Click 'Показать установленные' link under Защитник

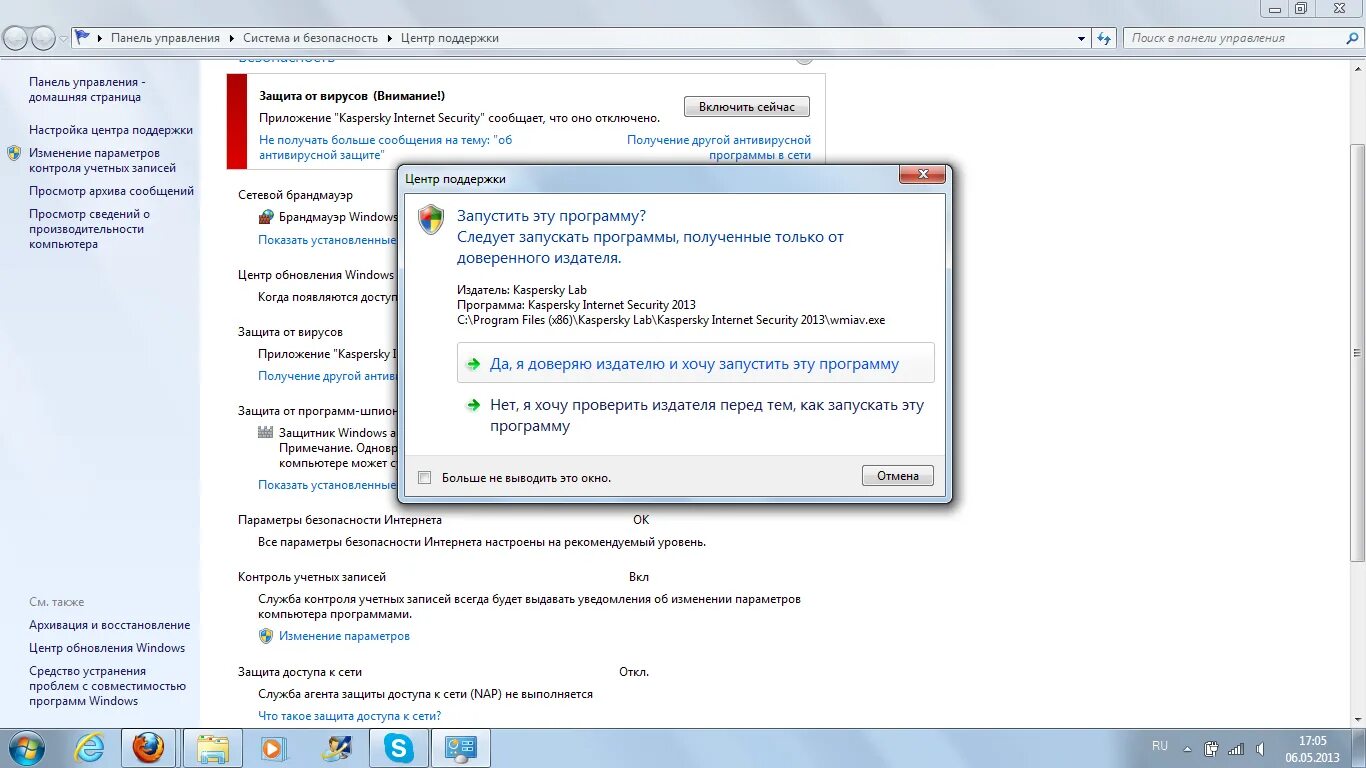point(327,485)
